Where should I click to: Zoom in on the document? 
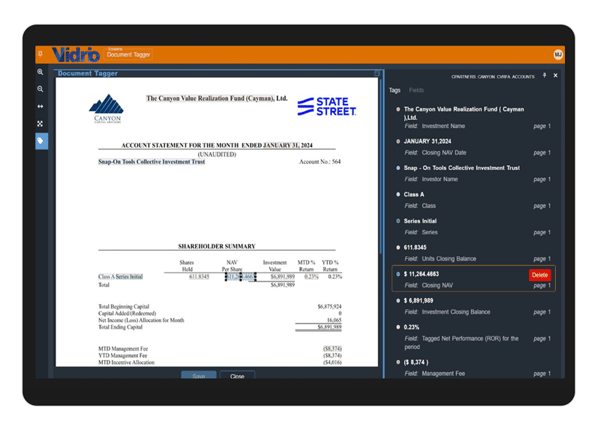point(40,72)
